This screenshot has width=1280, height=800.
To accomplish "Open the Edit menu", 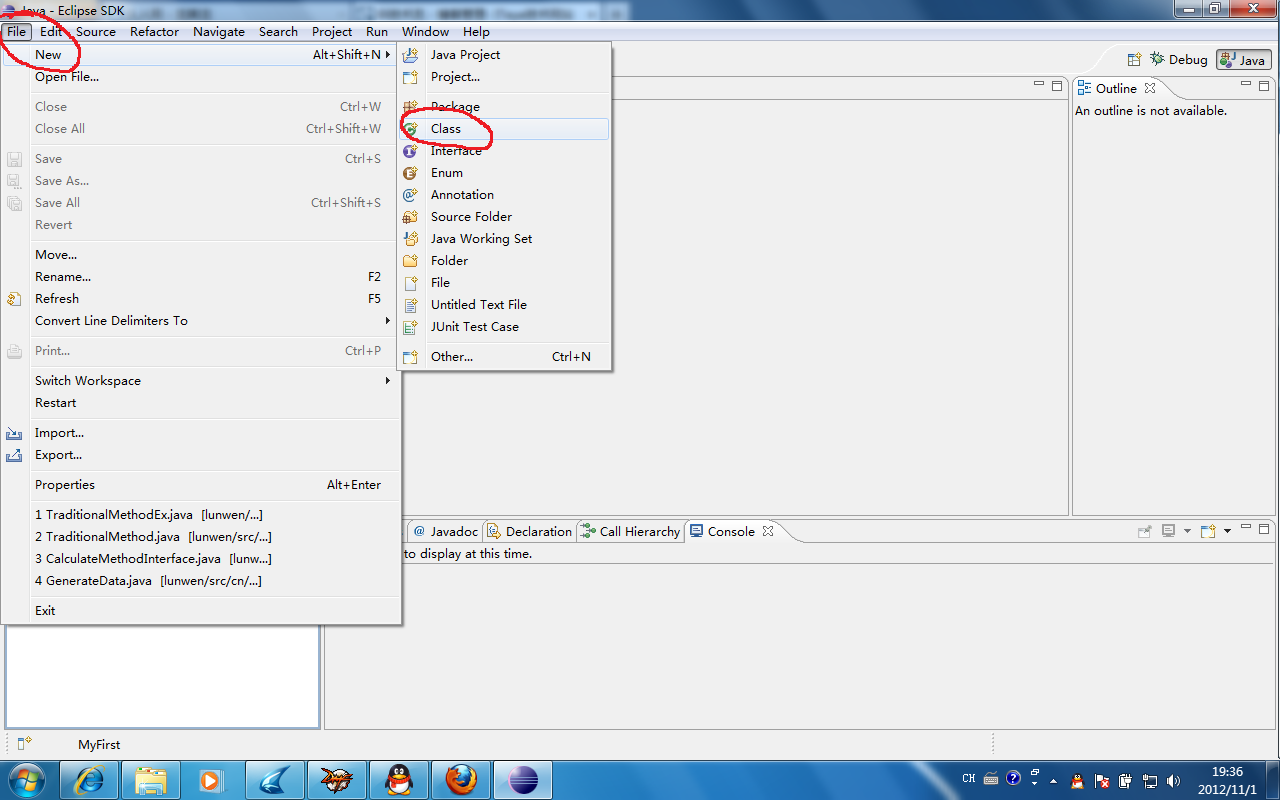I will pyautogui.click(x=51, y=32).
